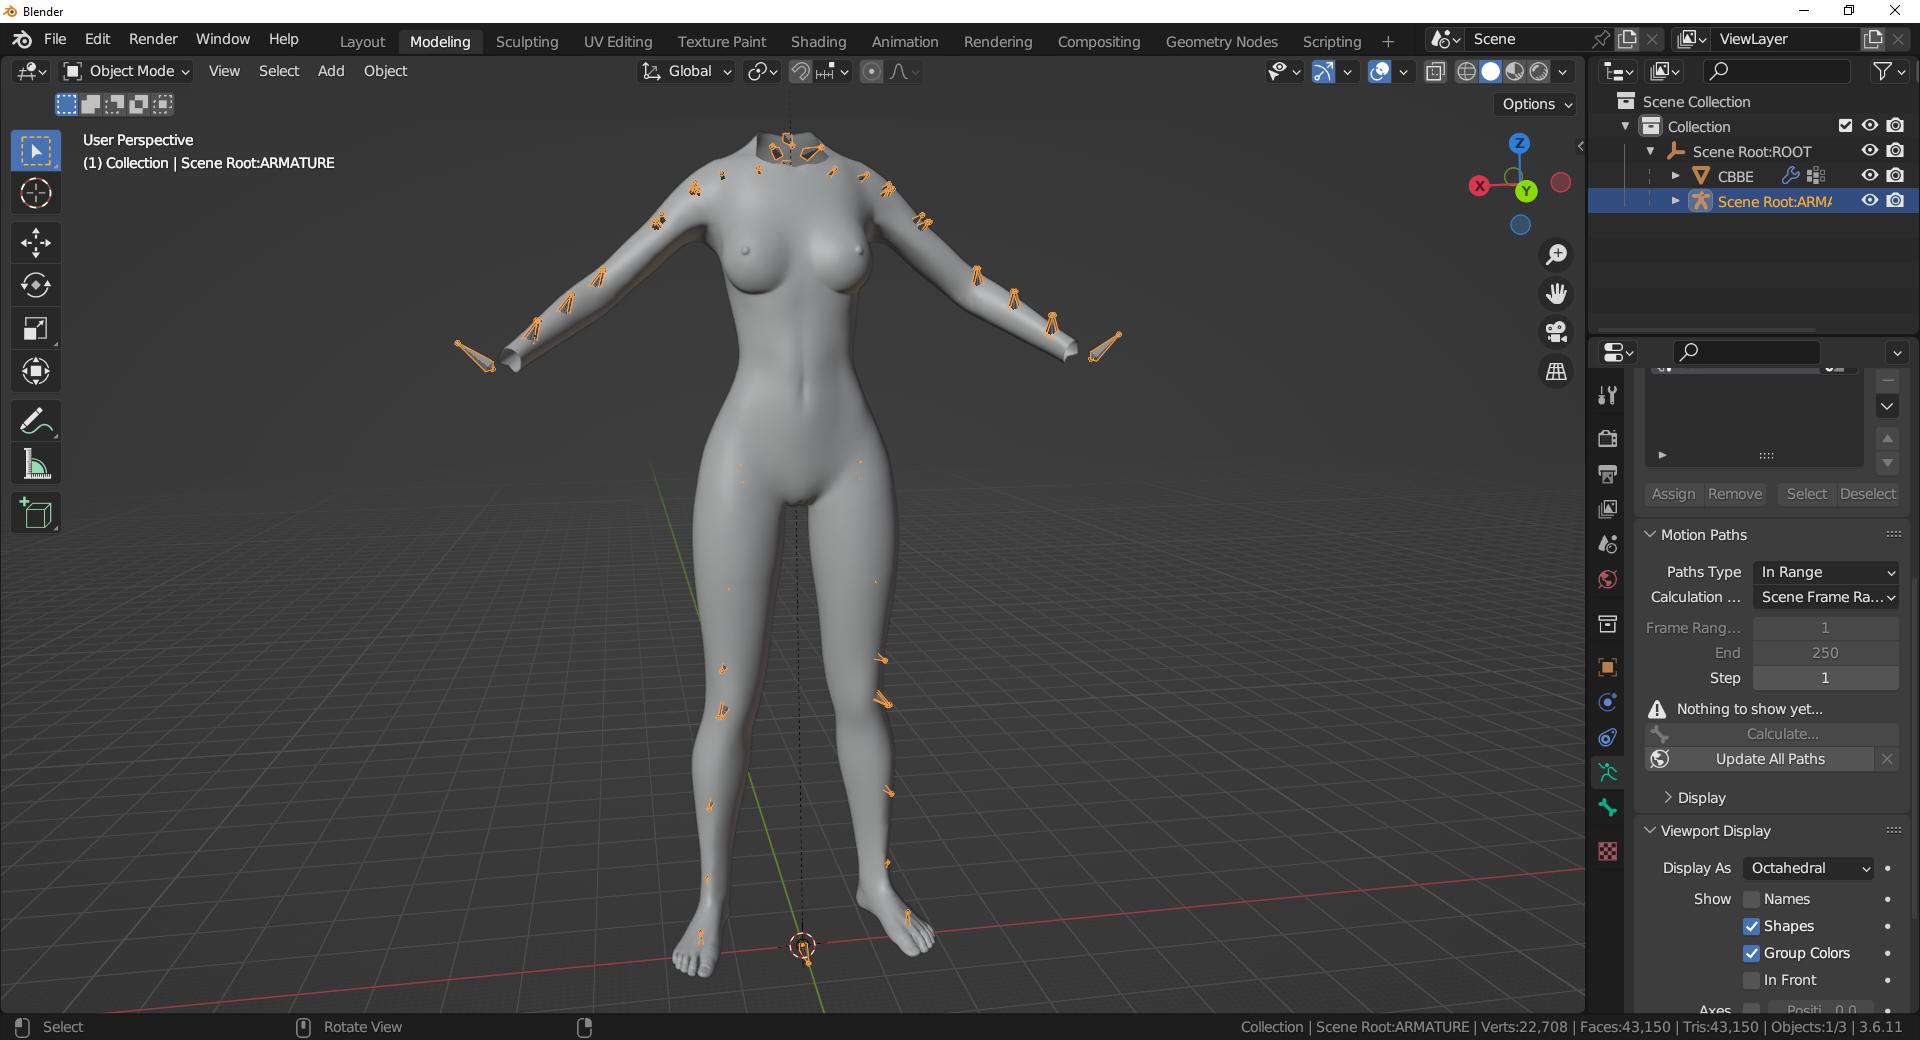Enable the Names checkbox
Screen dimensions: 1920x1040
click(1751, 899)
